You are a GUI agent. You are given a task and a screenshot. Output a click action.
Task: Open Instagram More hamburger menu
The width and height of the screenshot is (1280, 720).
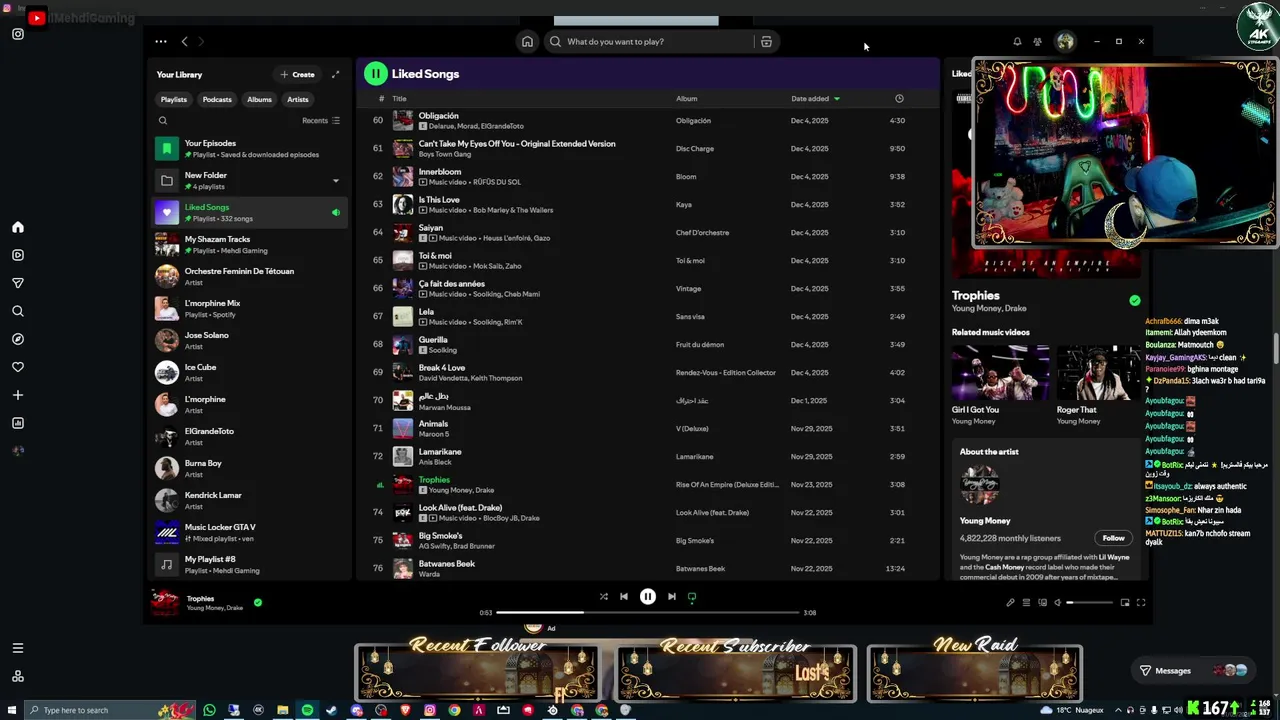(17, 648)
